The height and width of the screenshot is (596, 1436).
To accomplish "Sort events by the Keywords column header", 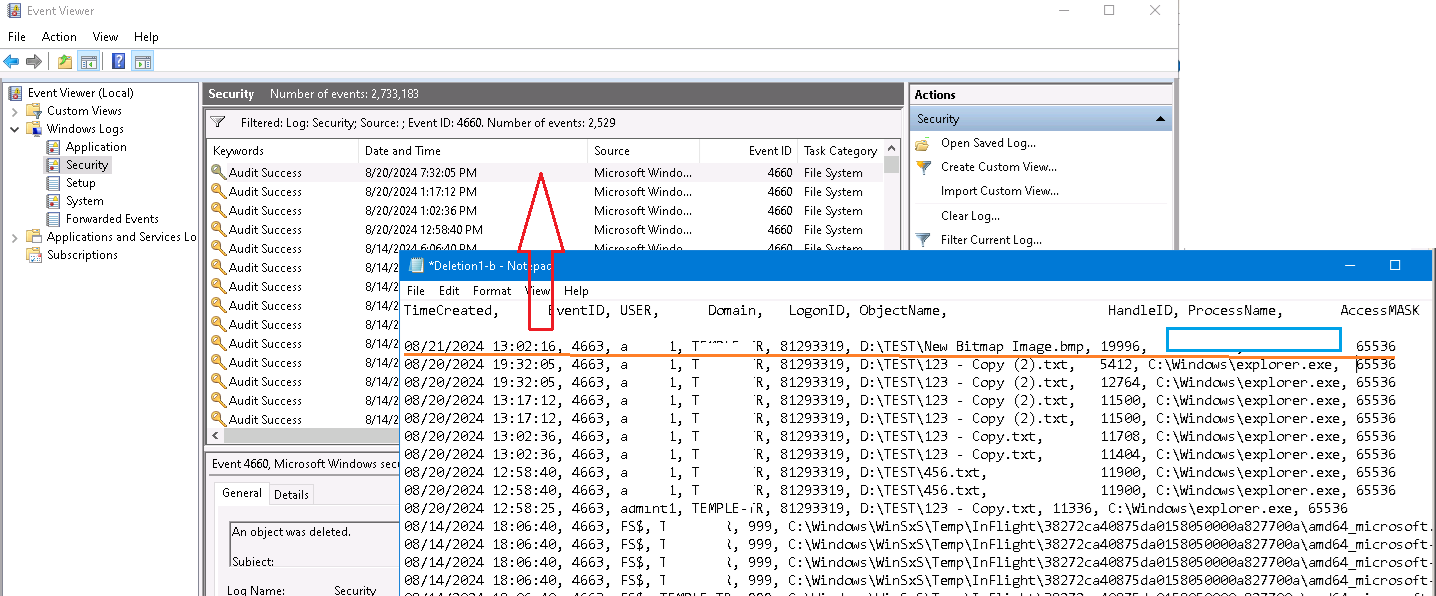I will click(x=283, y=151).
